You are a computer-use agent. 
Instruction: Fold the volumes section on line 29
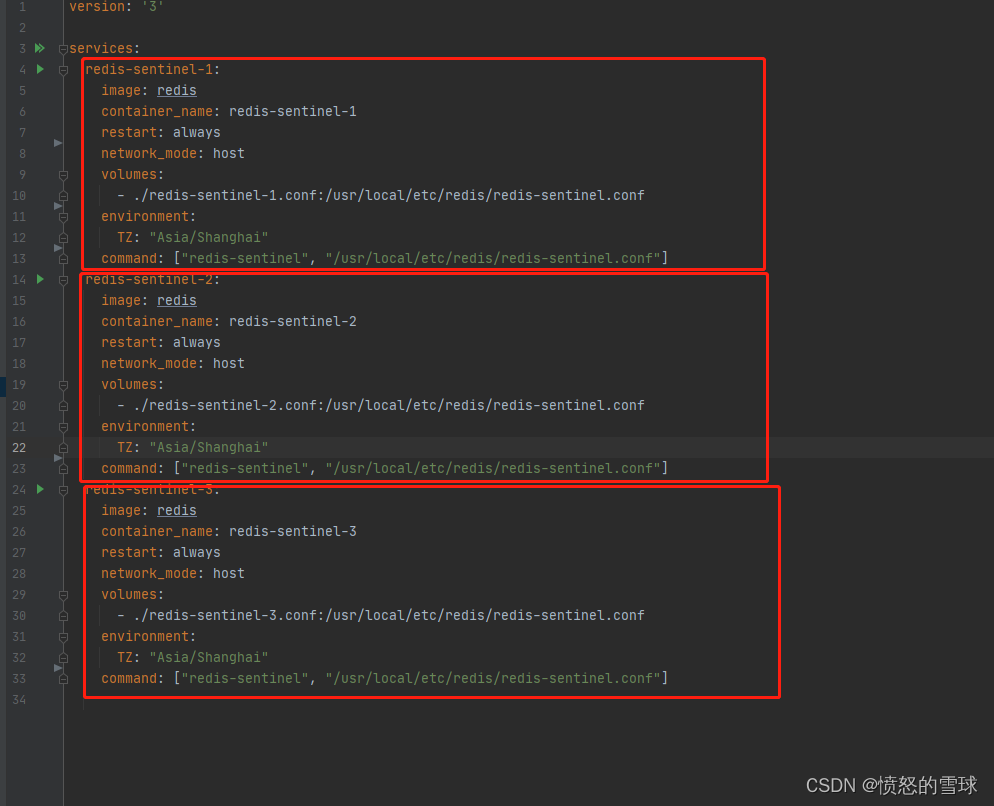(63, 595)
